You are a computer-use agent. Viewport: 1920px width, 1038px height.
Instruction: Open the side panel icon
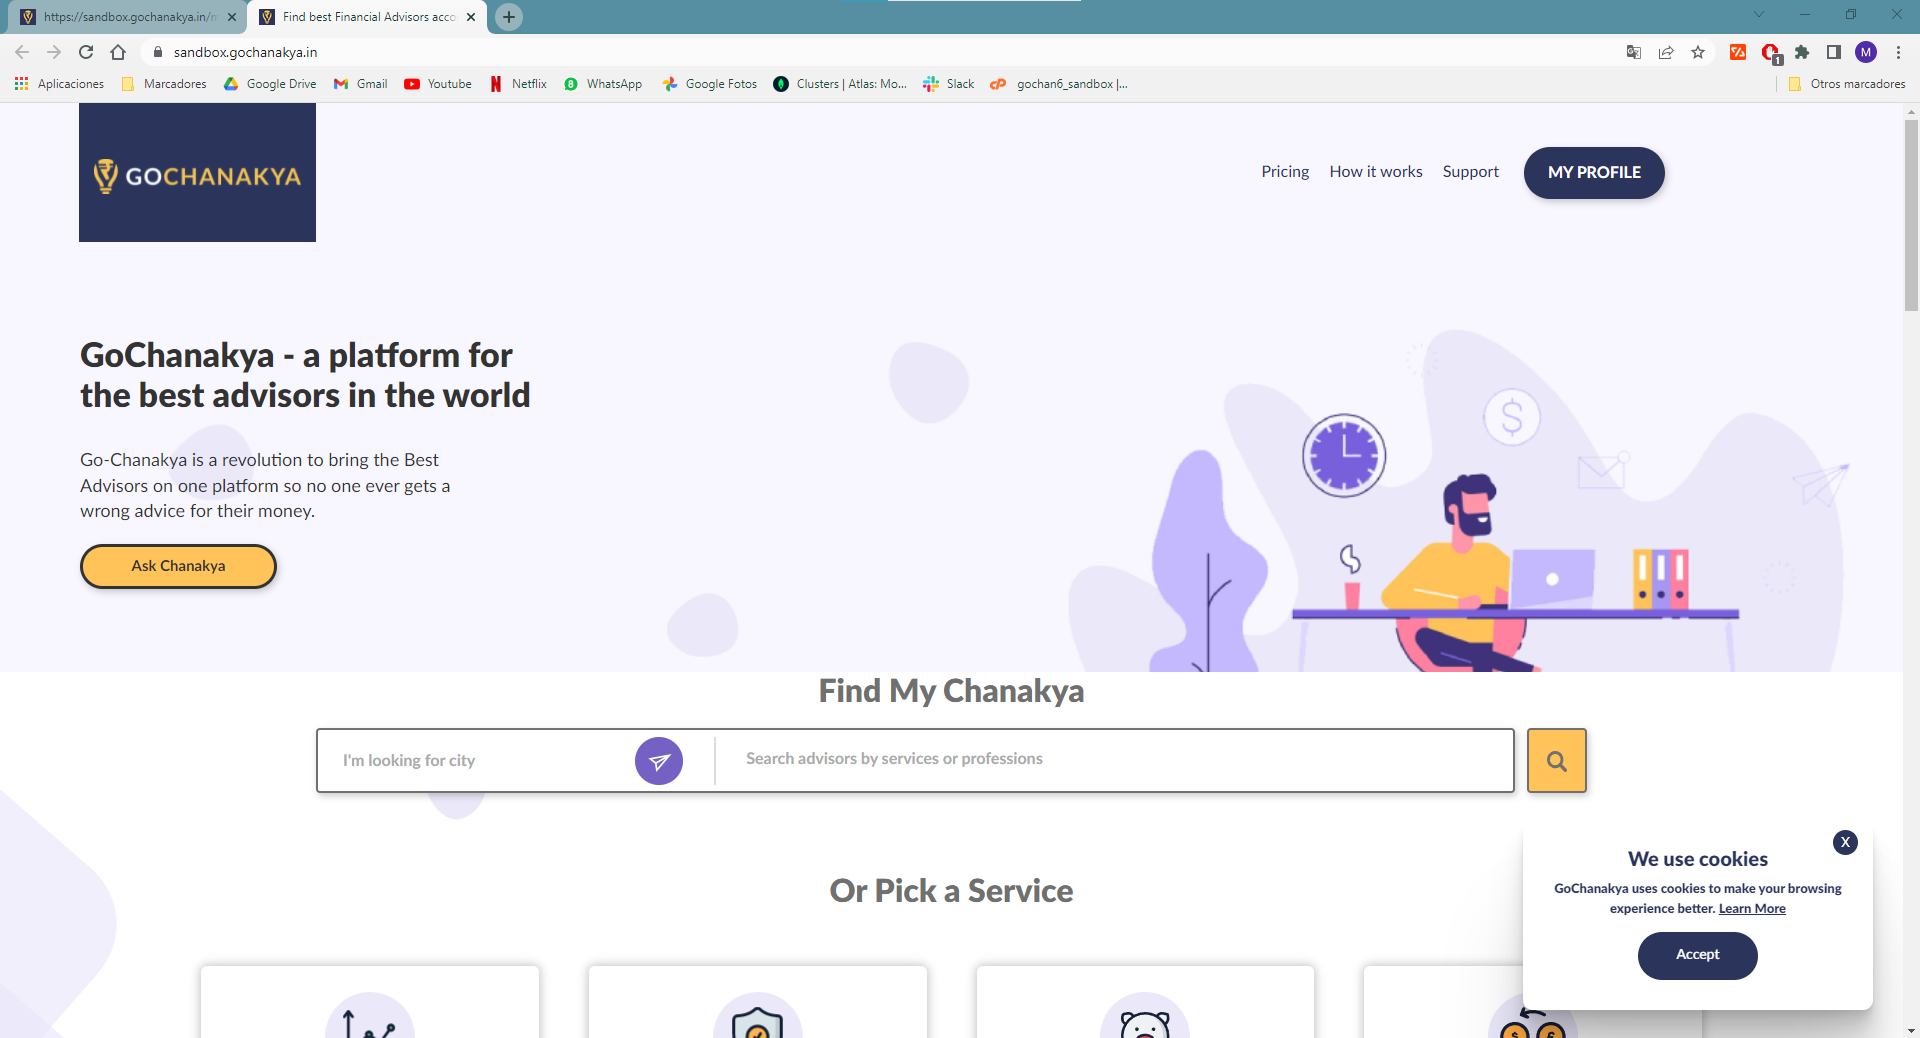(x=1834, y=52)
